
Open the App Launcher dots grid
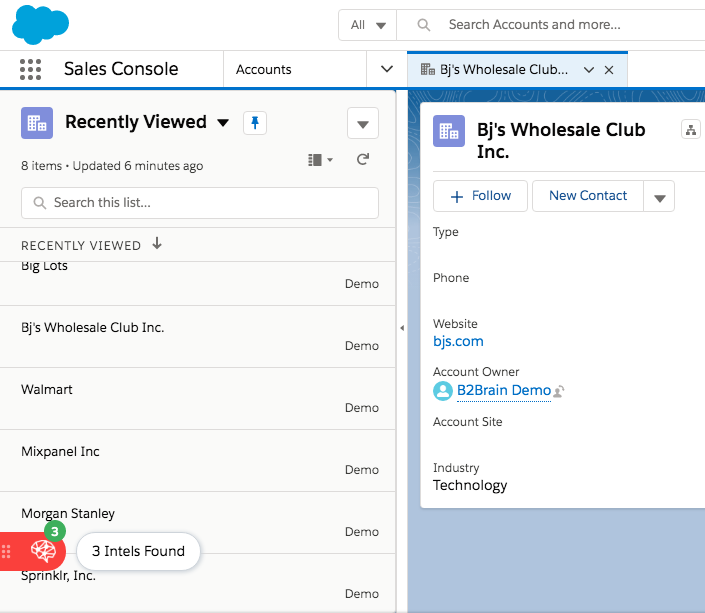coord(31,69)
